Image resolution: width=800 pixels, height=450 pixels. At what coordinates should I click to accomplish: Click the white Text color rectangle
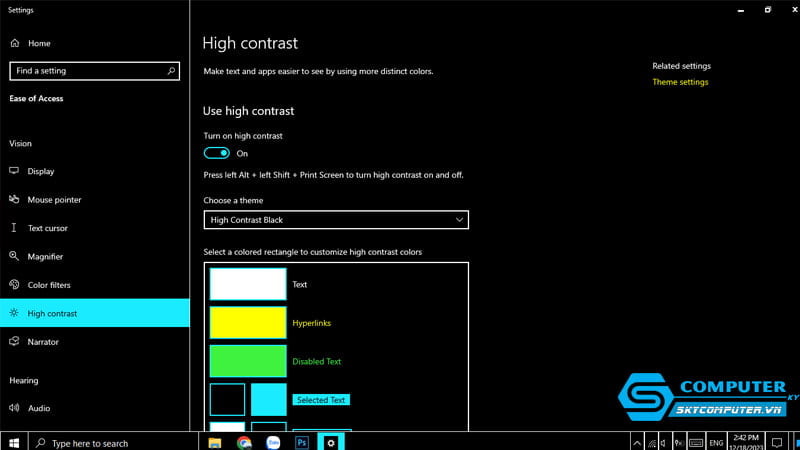(248, 284)
